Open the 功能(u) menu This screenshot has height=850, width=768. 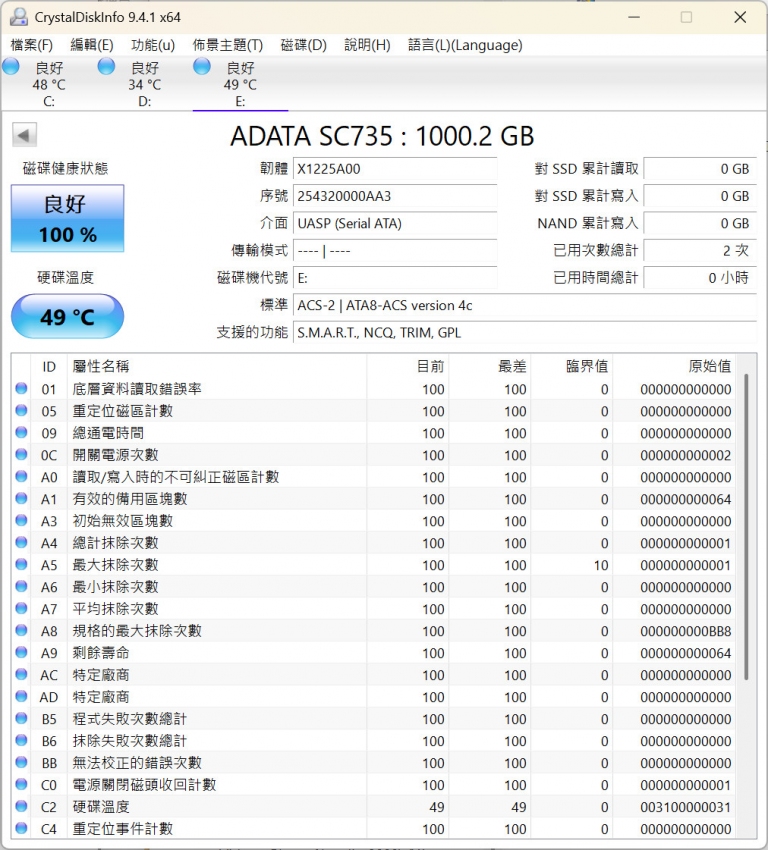coord(153,45)
